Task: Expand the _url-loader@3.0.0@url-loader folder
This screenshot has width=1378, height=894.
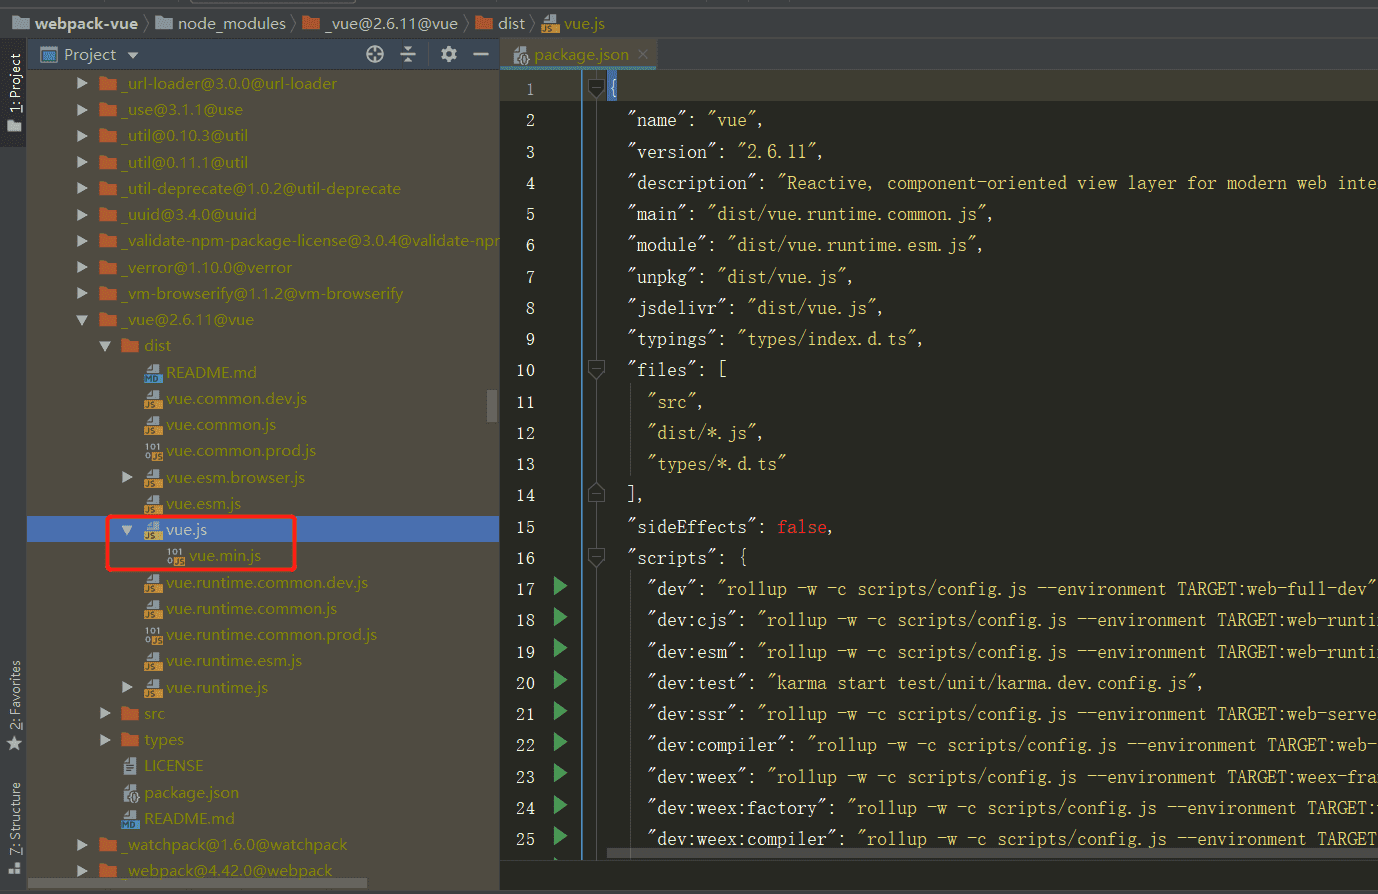Action: (x=83, y=83)
